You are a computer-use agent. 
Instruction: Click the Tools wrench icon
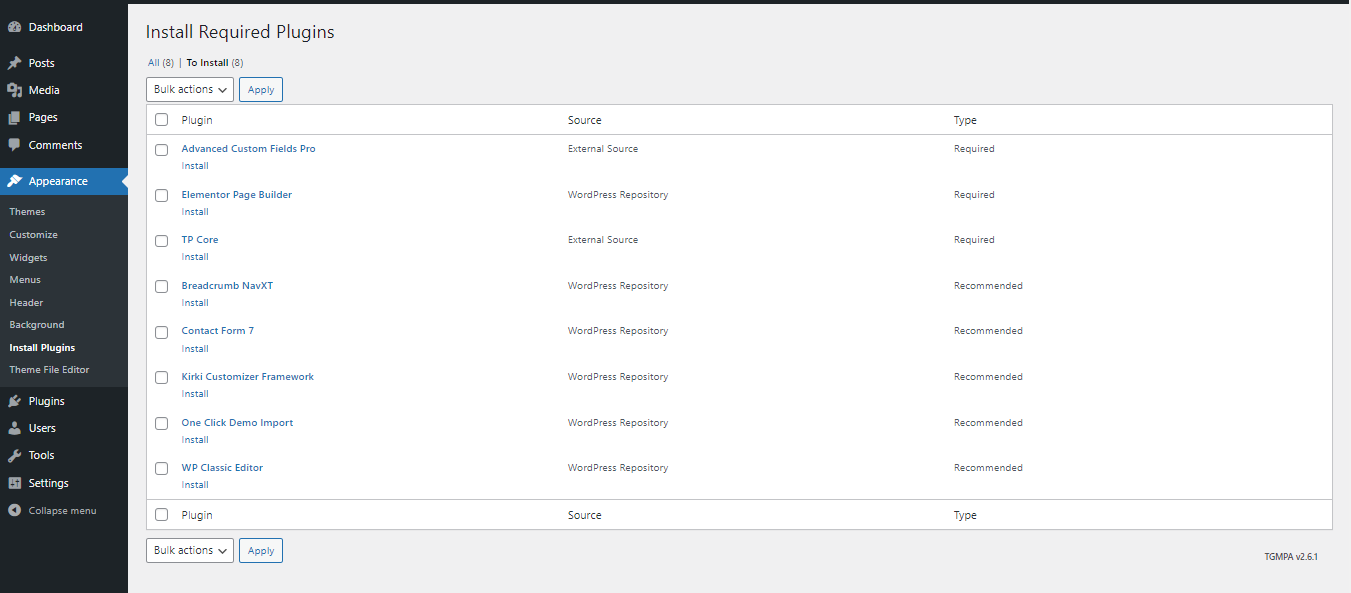pyautogui.click(x=14, y=455)
